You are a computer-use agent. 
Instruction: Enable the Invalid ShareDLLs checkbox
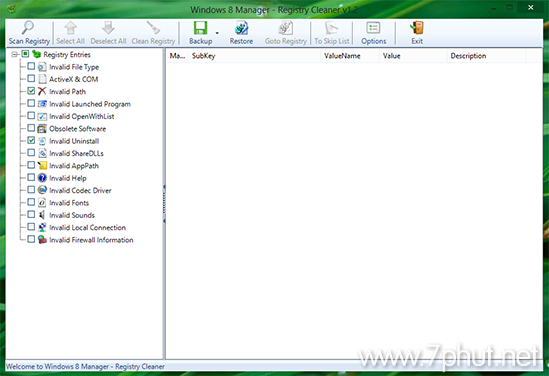coord(31,153)
